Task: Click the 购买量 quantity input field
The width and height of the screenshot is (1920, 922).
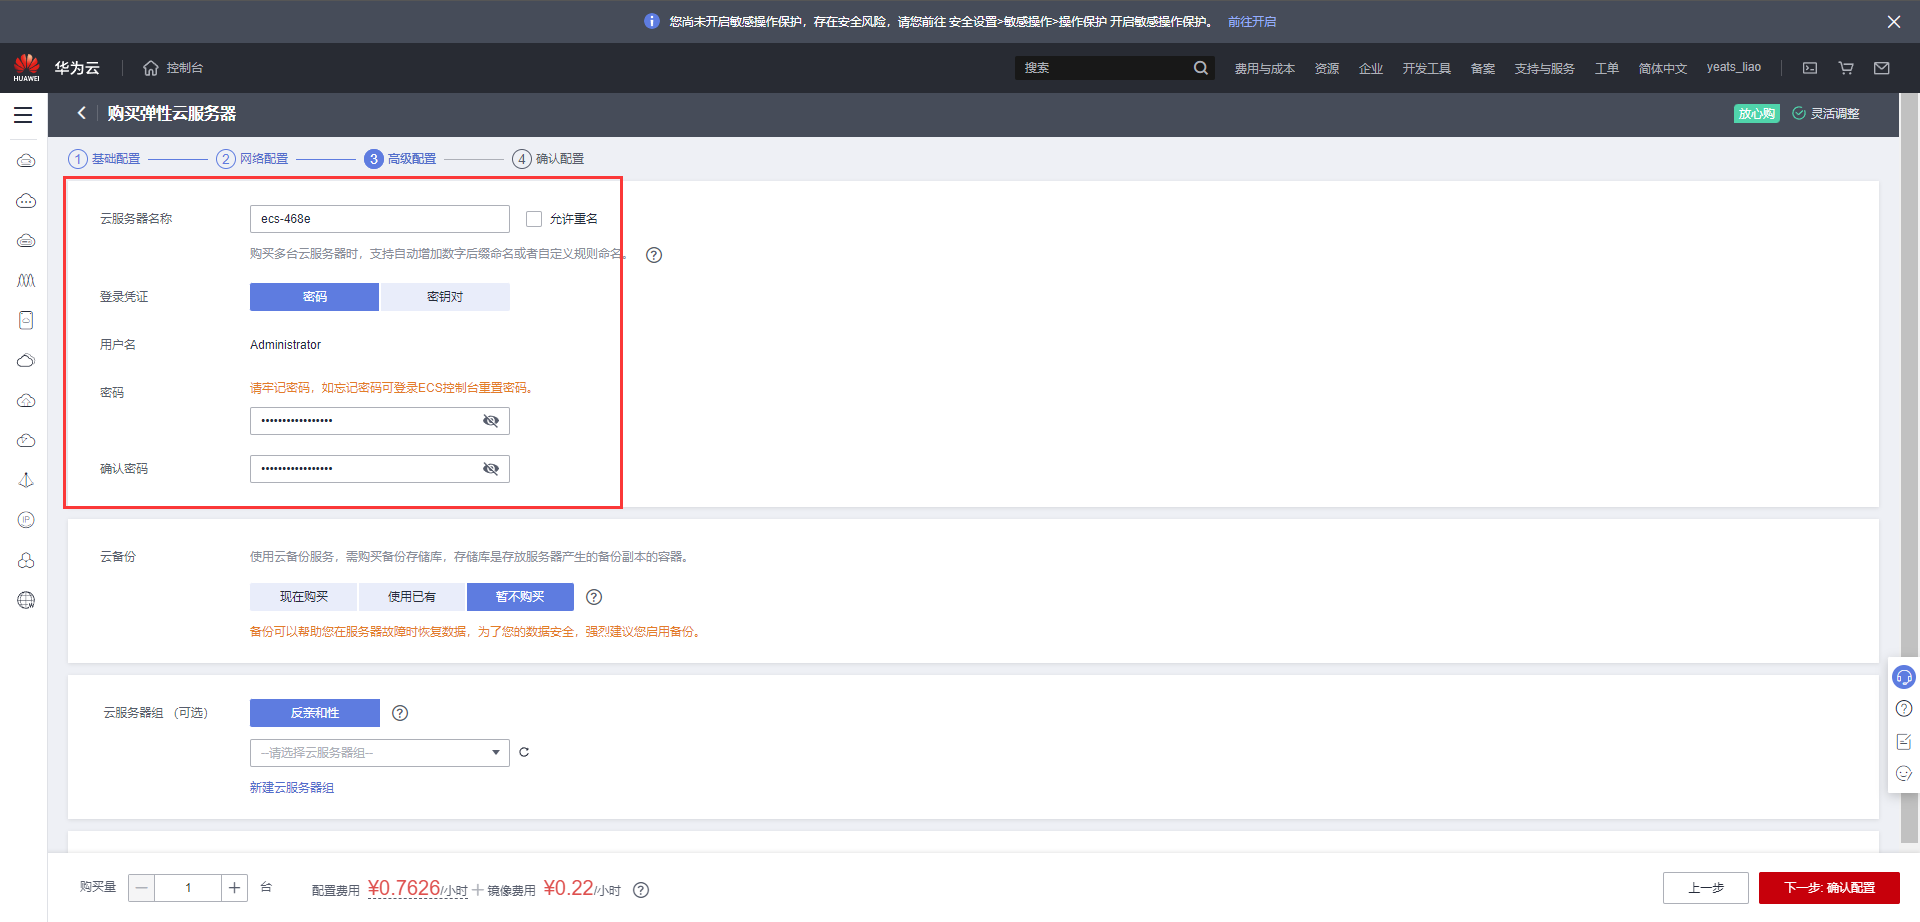Action: point(188,888)
